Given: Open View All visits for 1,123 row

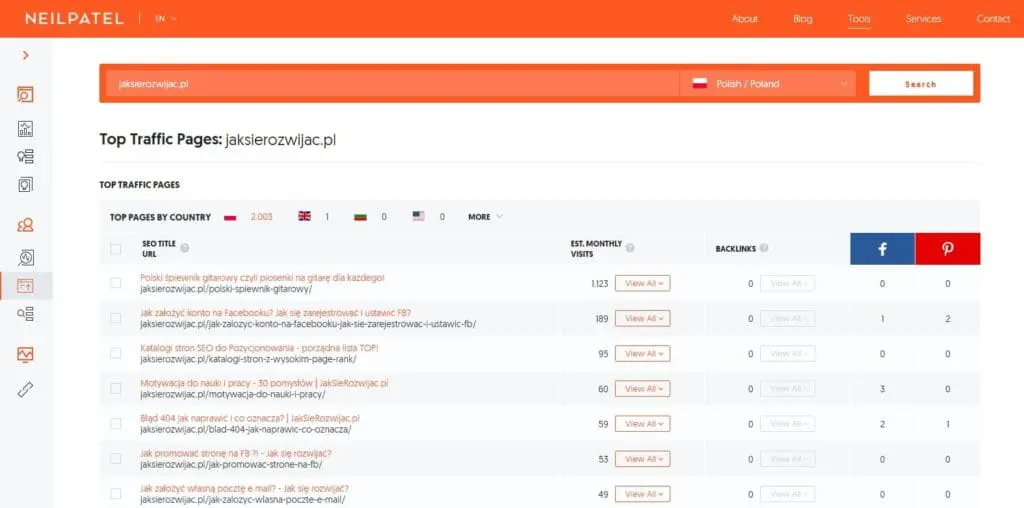Looking at the screenshot, I should [x=643, y=283].
